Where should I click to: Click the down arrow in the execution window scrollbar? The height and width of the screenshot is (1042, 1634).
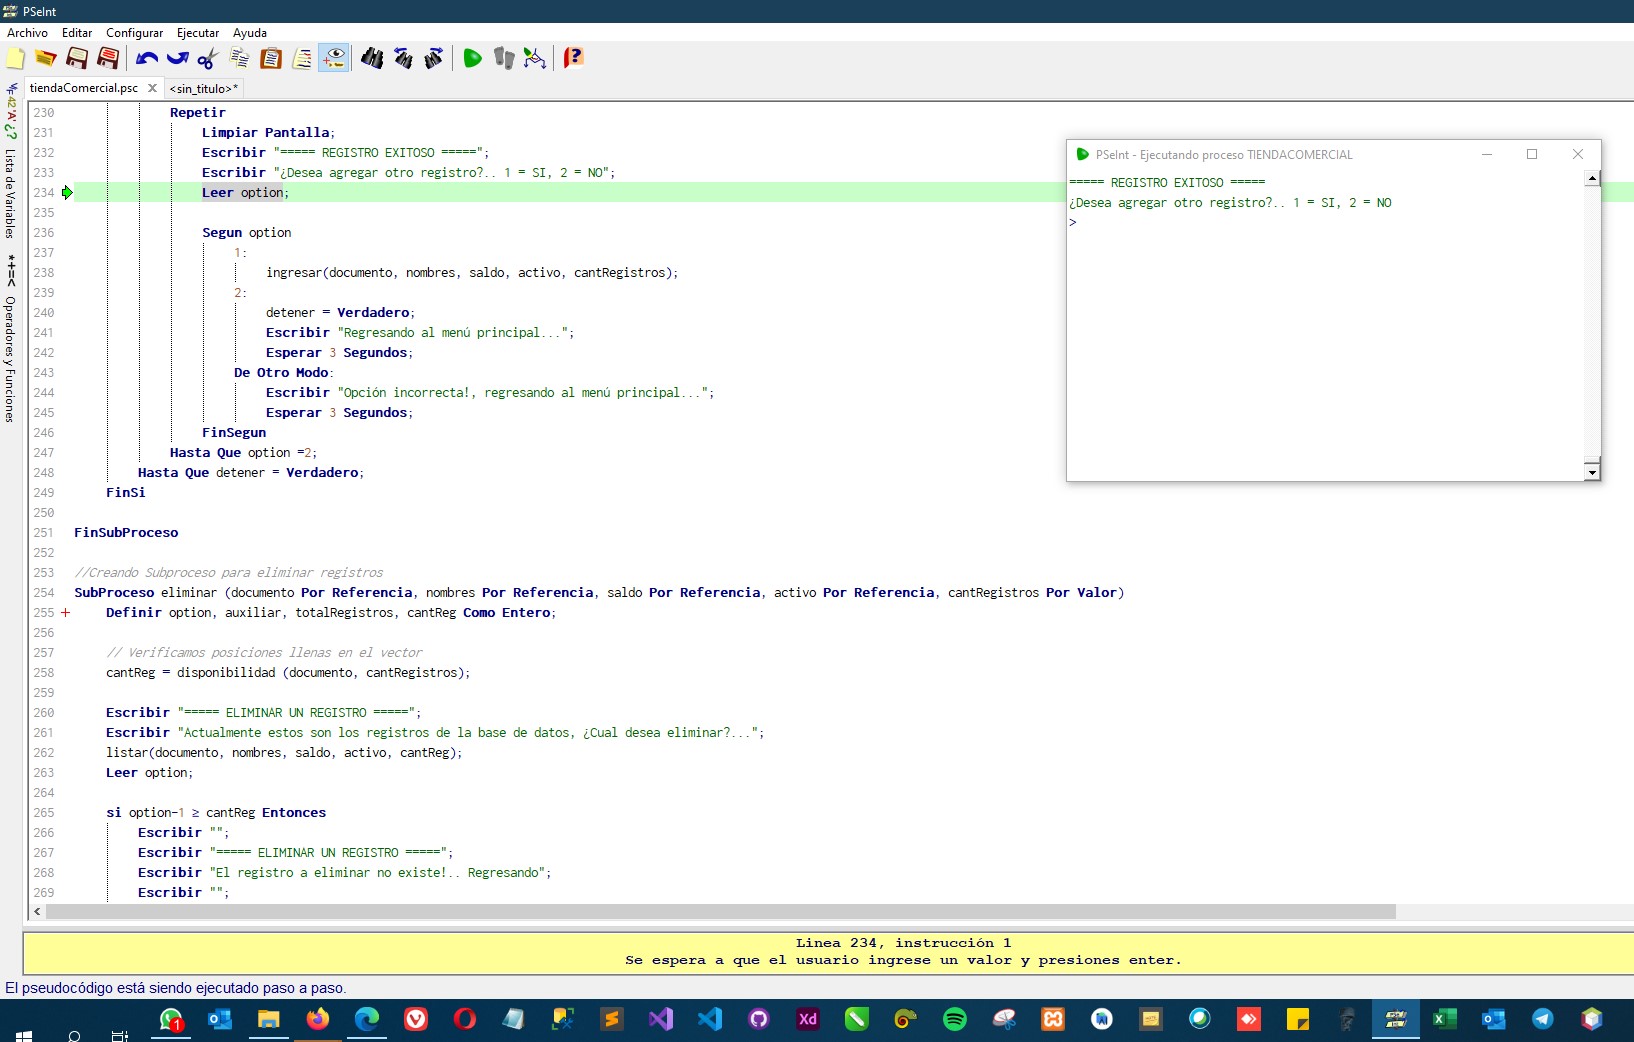coord(1592,471)
